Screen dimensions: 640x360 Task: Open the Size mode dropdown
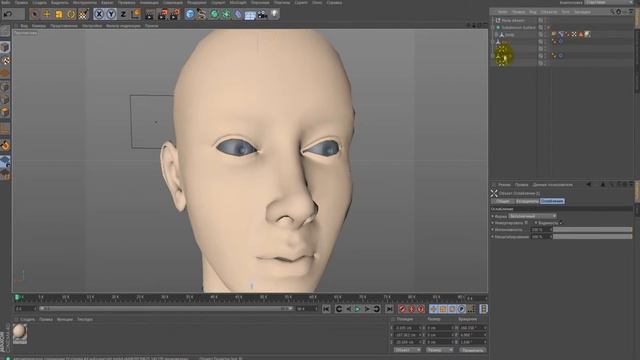click(439, 350)
